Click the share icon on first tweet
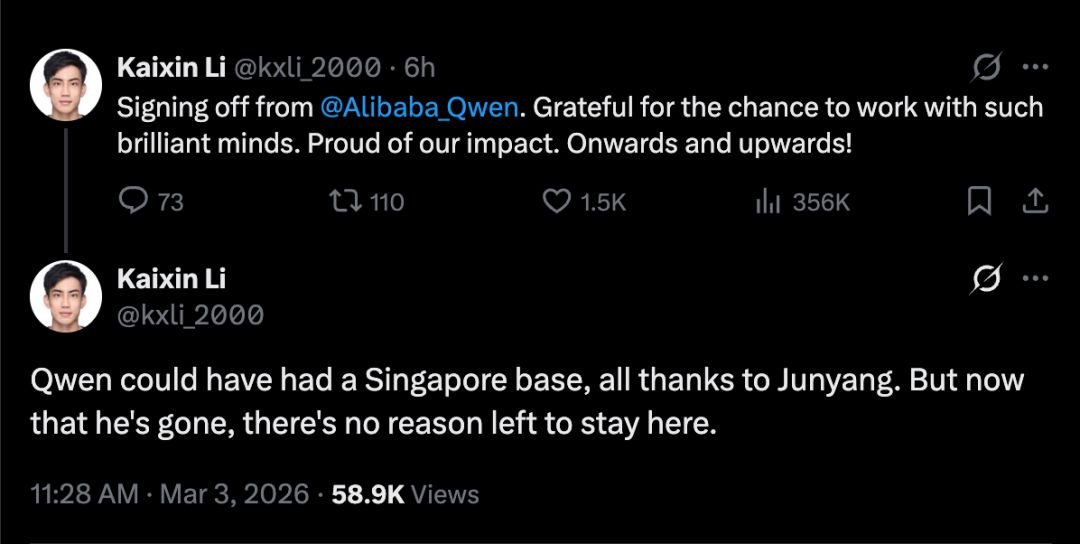 click(x=1034, y=202)
